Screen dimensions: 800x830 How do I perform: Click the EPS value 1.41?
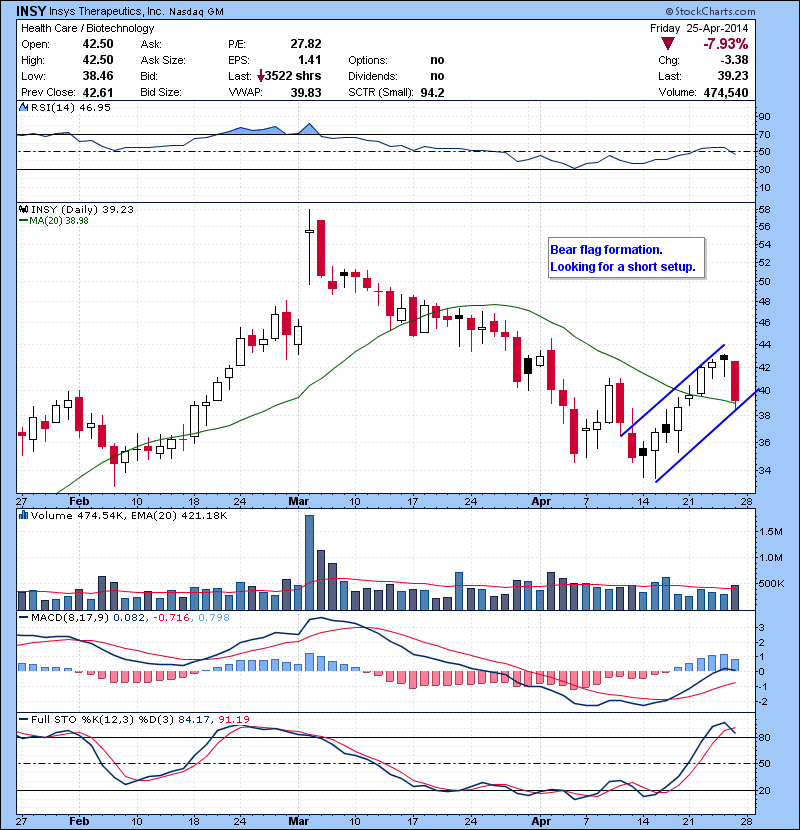point(310,60)
